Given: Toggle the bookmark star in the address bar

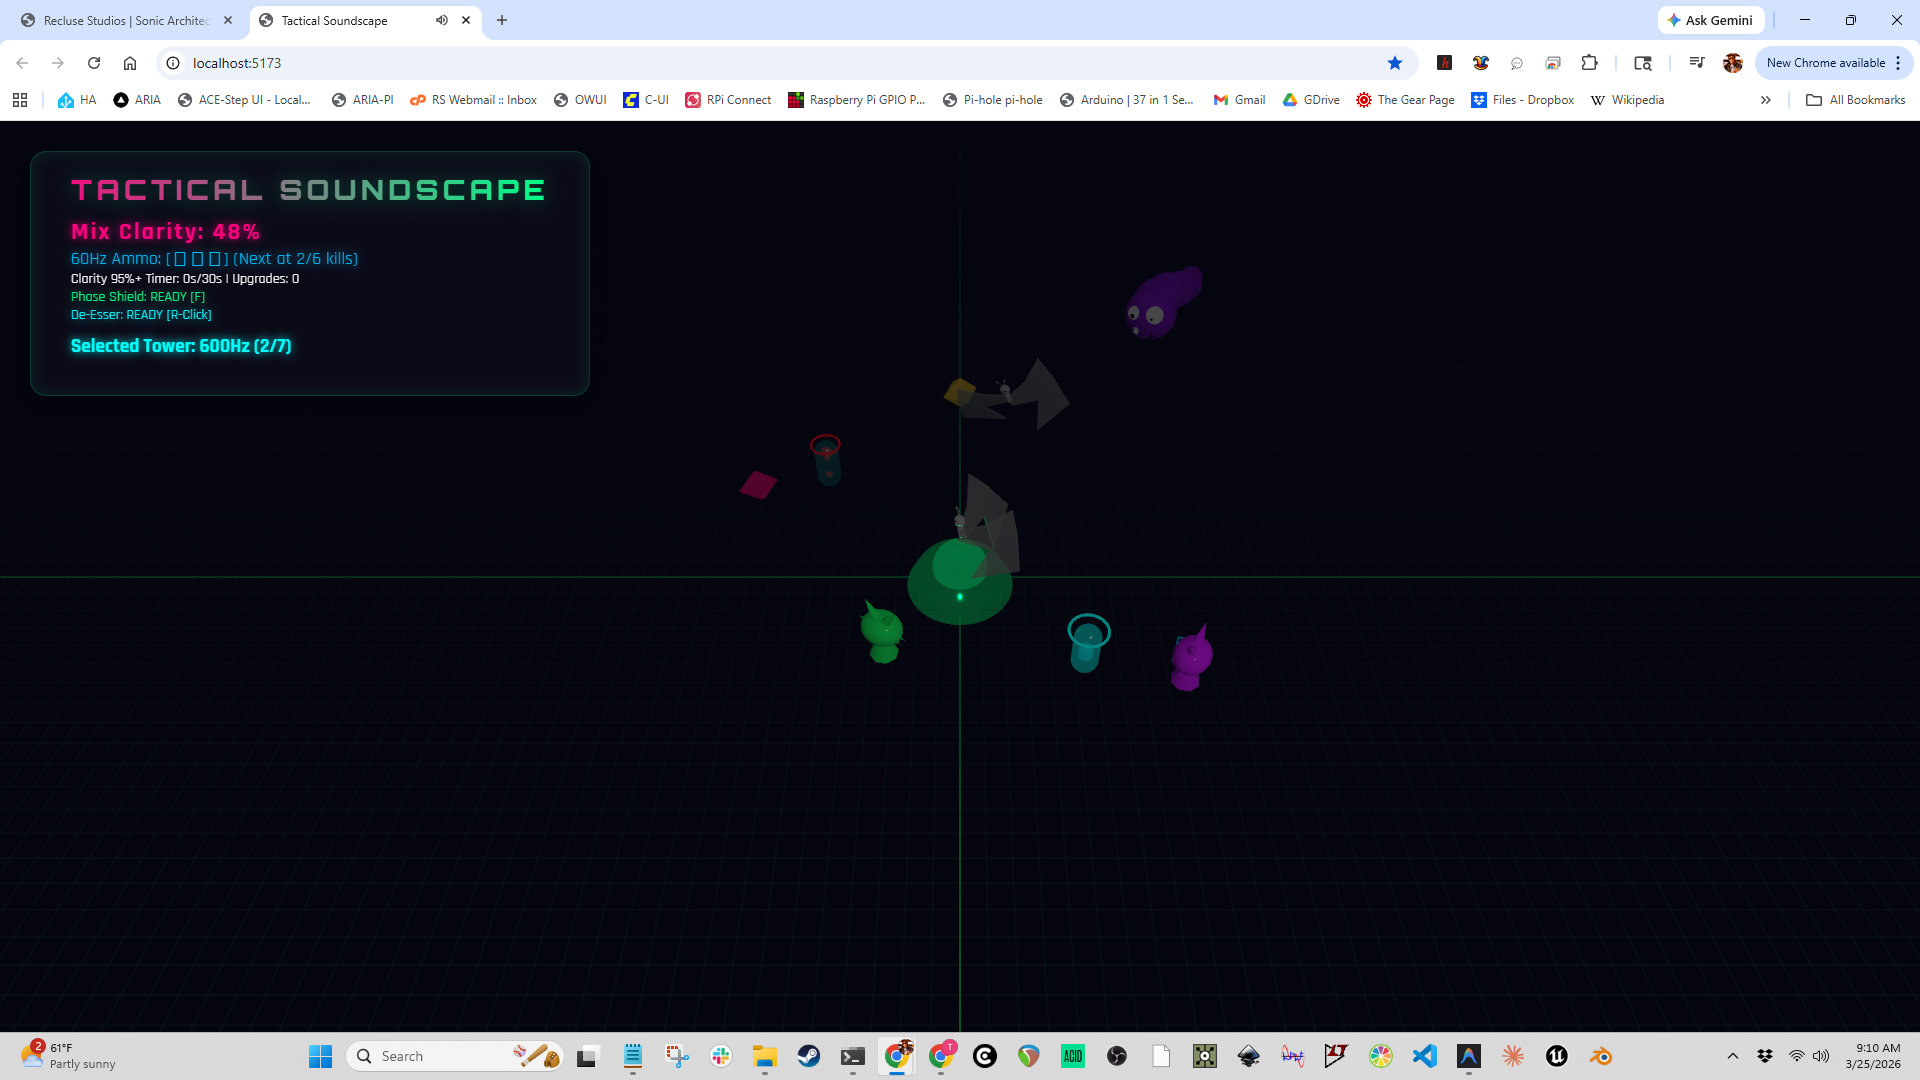Looking at the screenshot, I should click(x=1396, y=62).
